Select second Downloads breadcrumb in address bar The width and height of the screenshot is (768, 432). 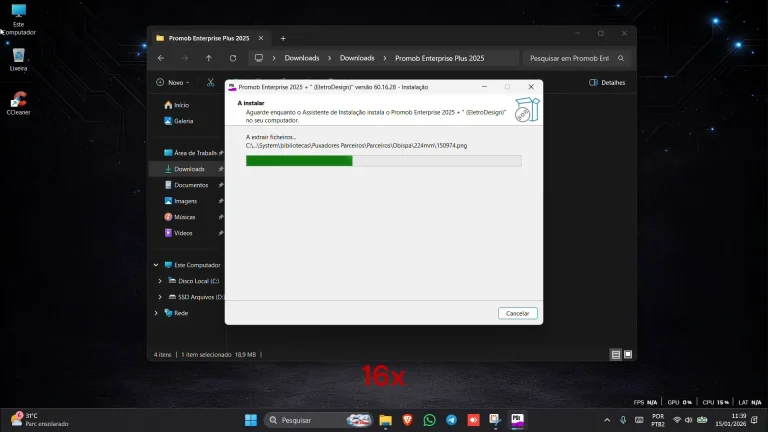(x=357, y=58)
